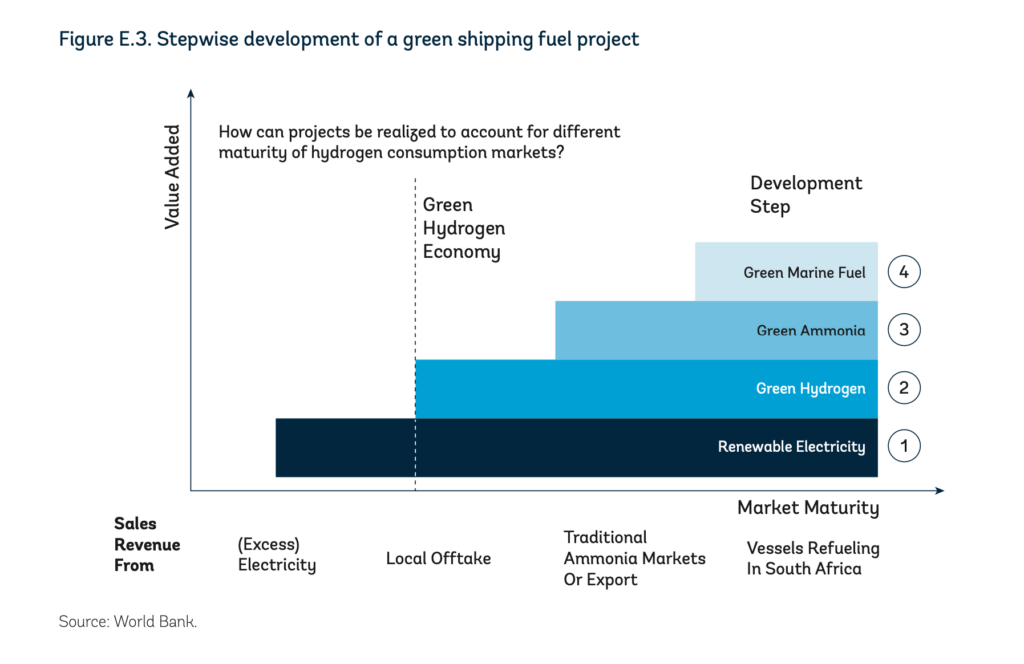Click the circled step number 3
This screenshot has width=1024, height=664.
coord(904,329)
